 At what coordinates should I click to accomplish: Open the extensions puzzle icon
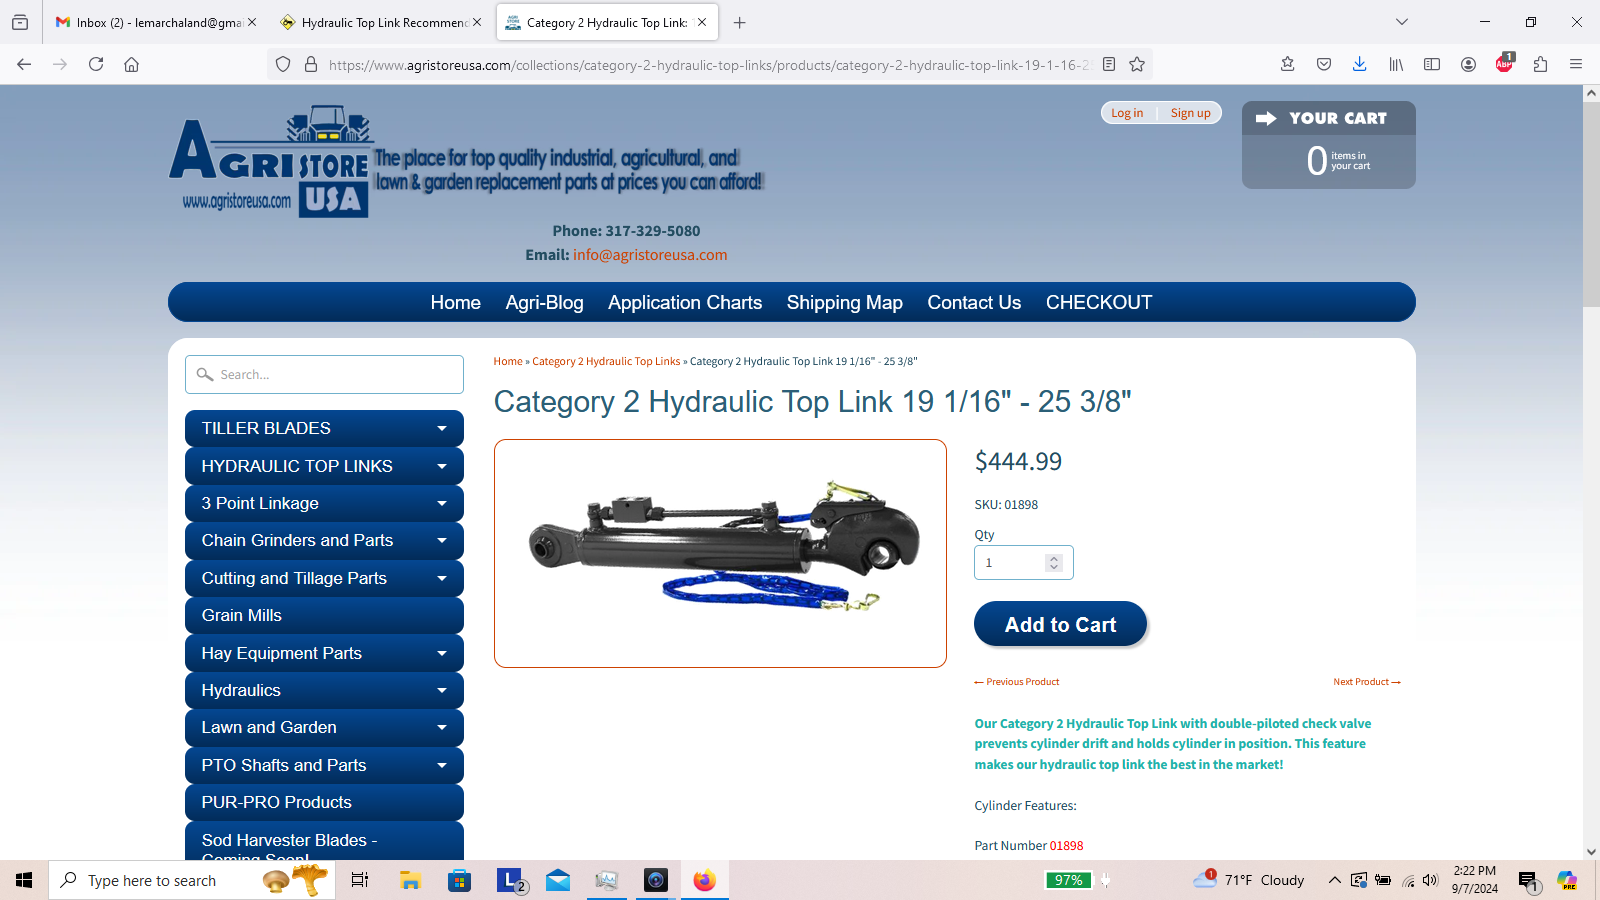click(x=1540, y=64)
